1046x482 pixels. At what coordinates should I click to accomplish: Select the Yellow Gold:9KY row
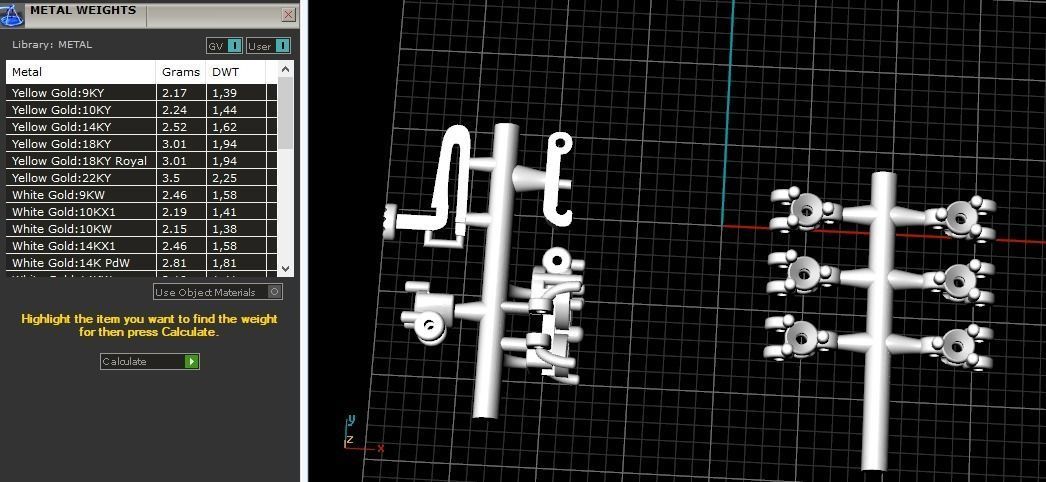(x=141, y=93)
